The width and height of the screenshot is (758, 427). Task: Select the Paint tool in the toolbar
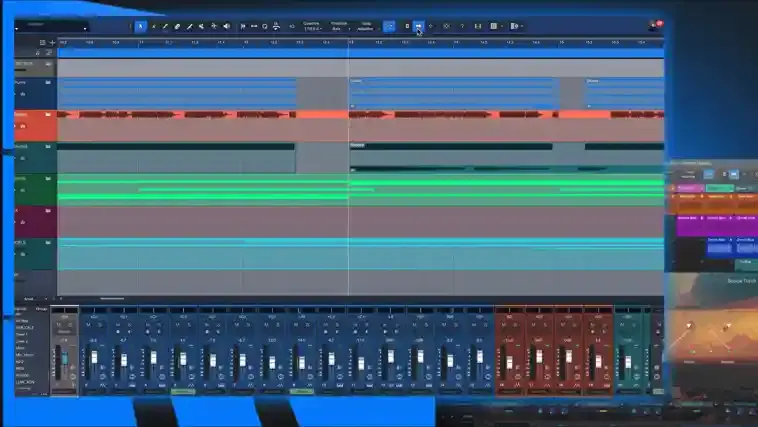190,27
